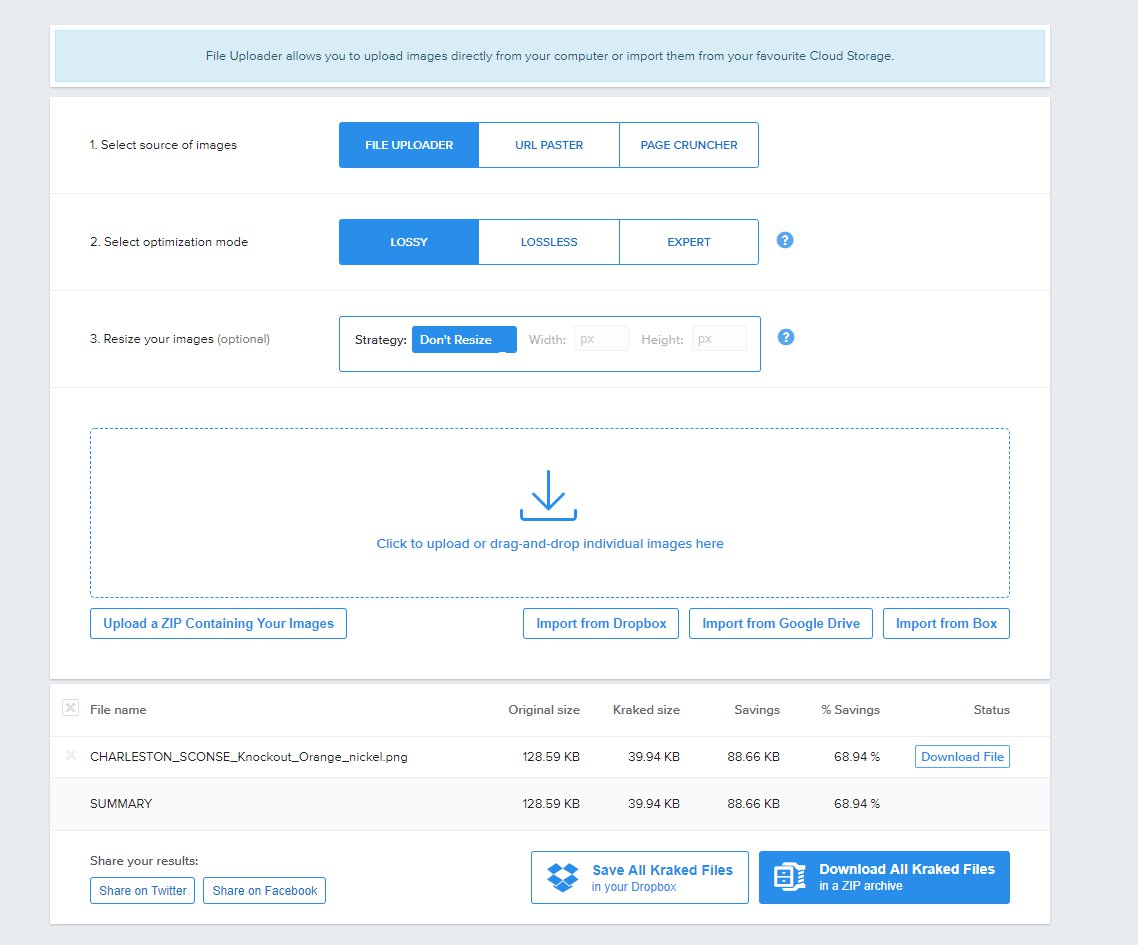Image resolution: width=1138 pixels, height=945 pixels.
Task: Click the help icon beside resize options
Action: click(x=786, y=337)
